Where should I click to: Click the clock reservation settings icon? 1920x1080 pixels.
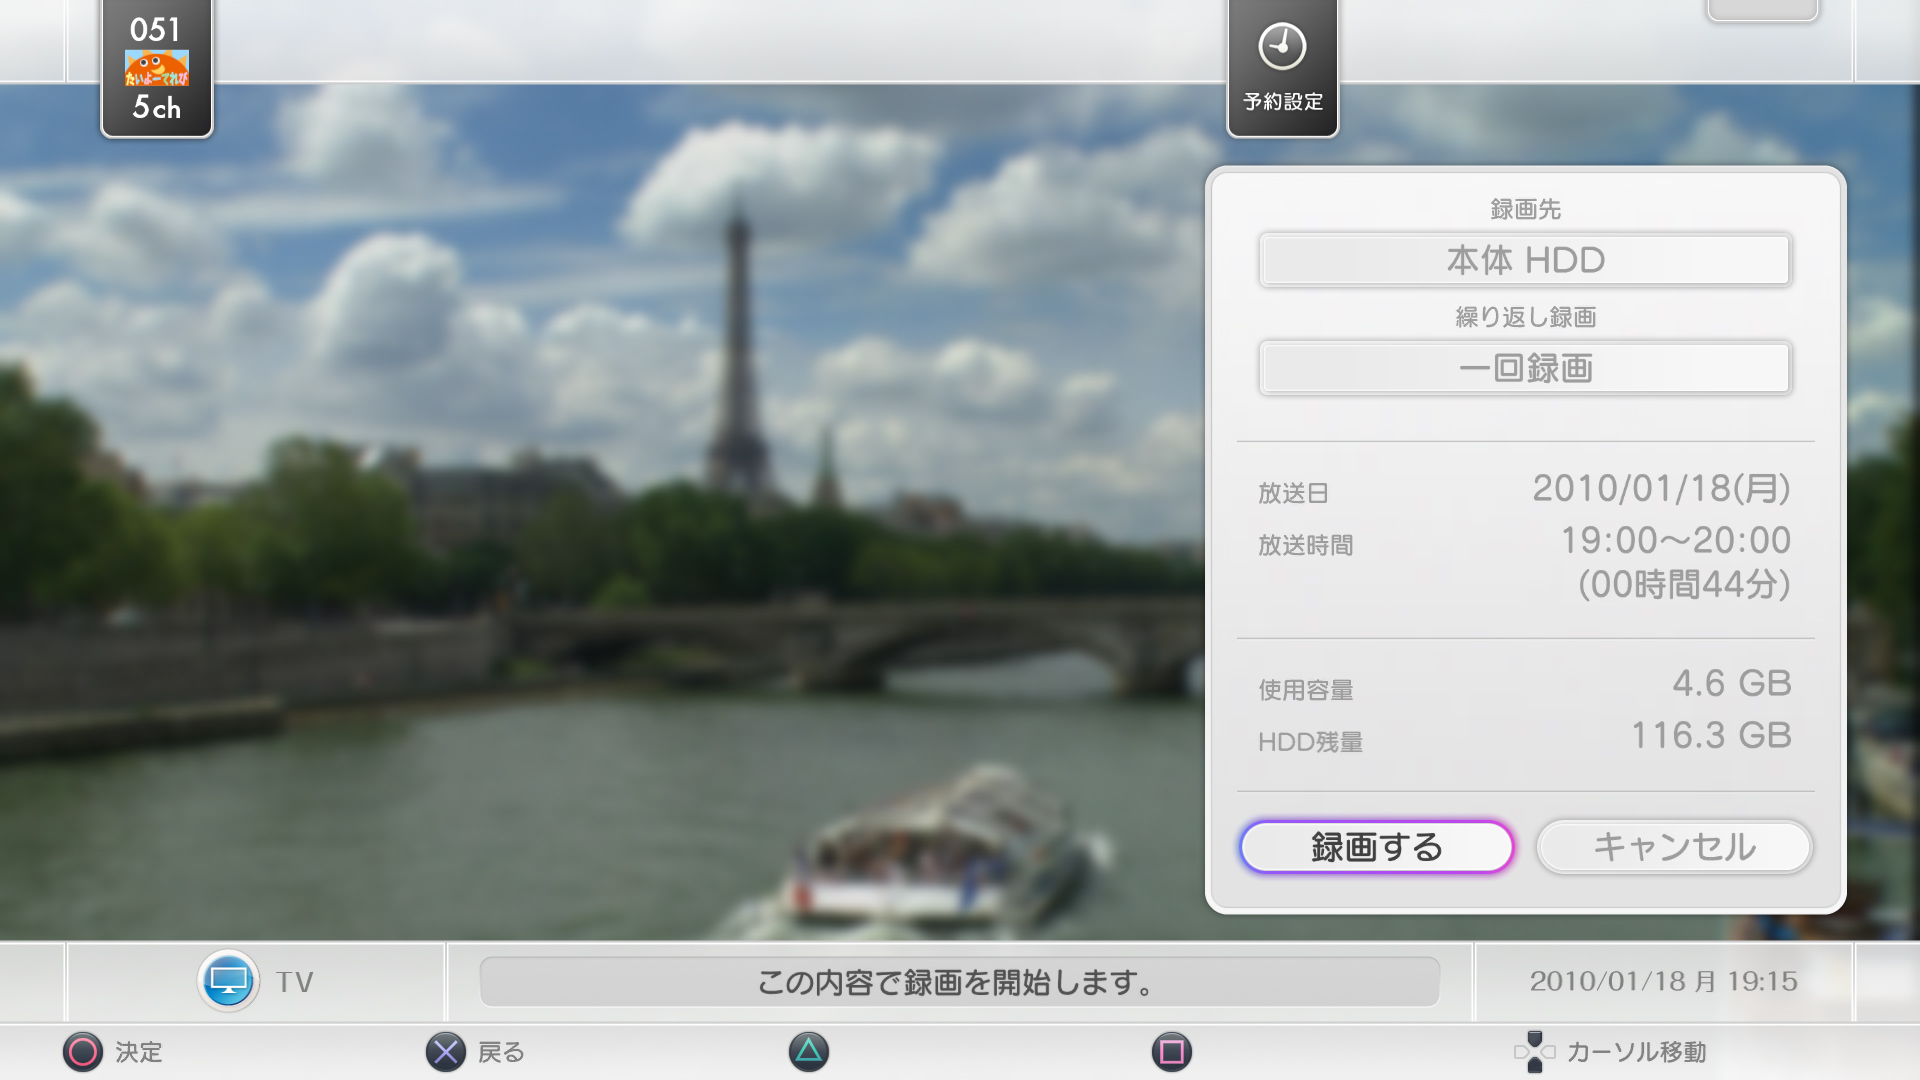(x=1282, y=47)
